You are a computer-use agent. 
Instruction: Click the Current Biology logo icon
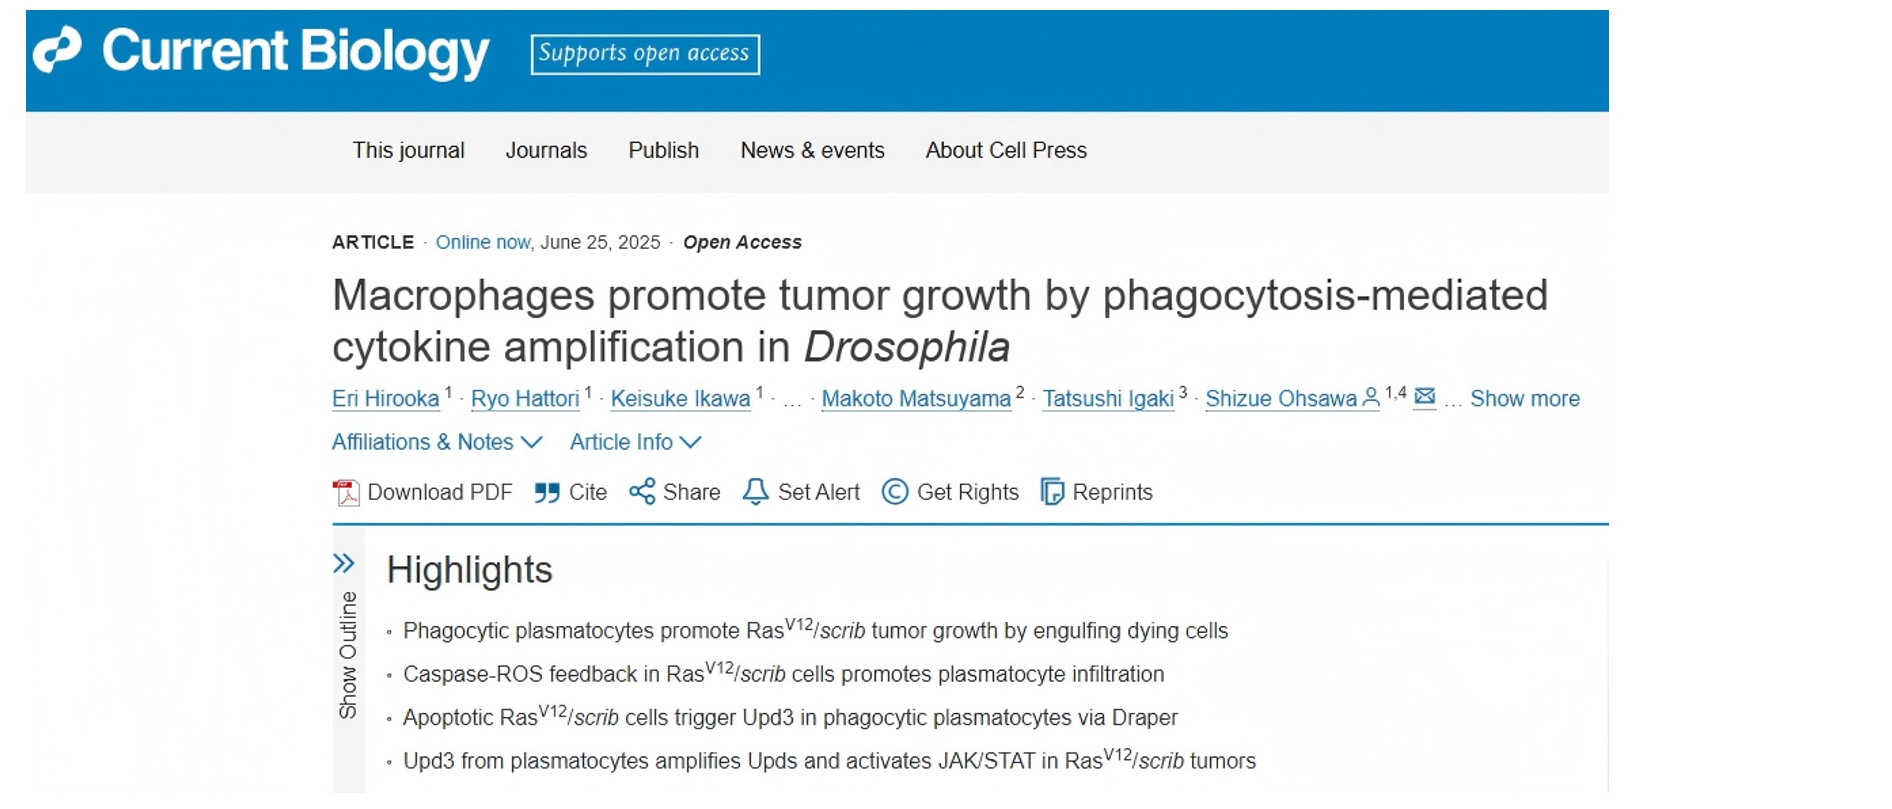[x=57, y=50]
